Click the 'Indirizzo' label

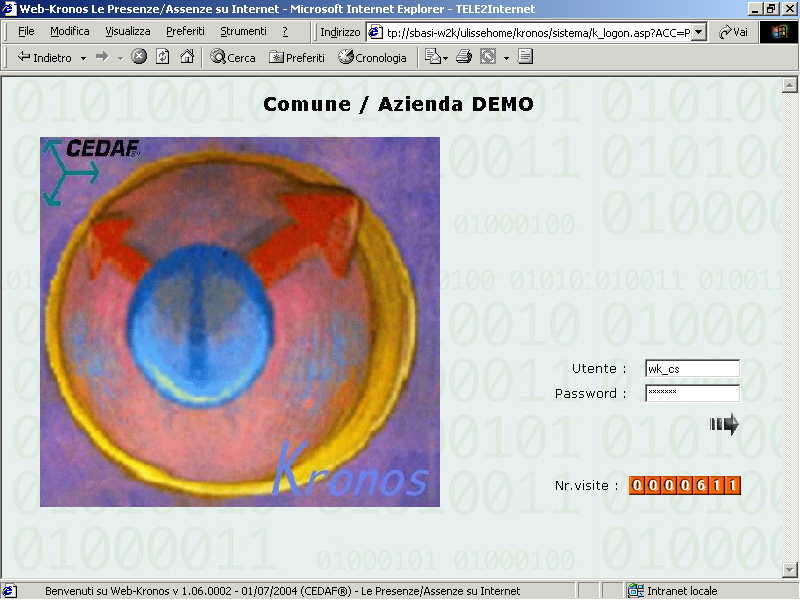[340, 32]
